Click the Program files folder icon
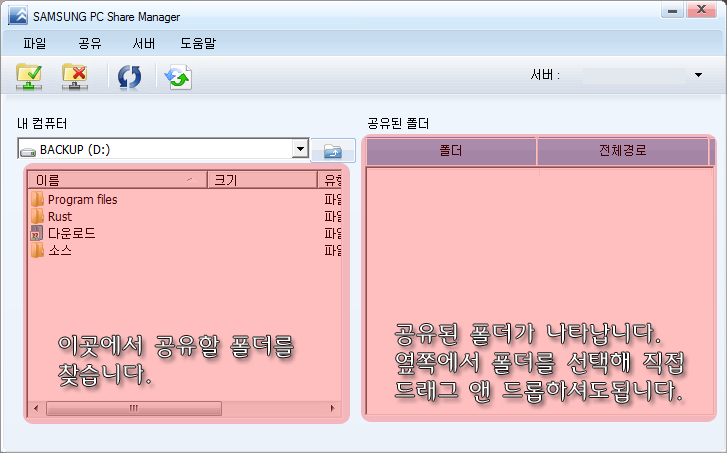Screen dimensions: 727x453 click(x=37, y=199)
